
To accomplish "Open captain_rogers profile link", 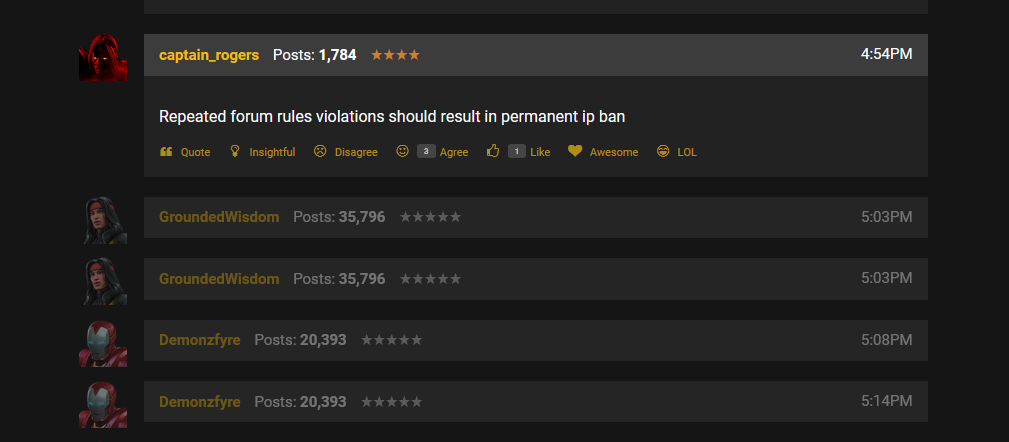I will pyautogui.click(x=209, y=55).
